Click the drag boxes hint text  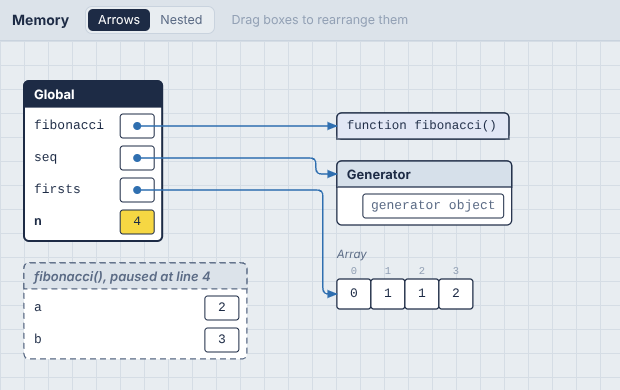tap(319, 20)
